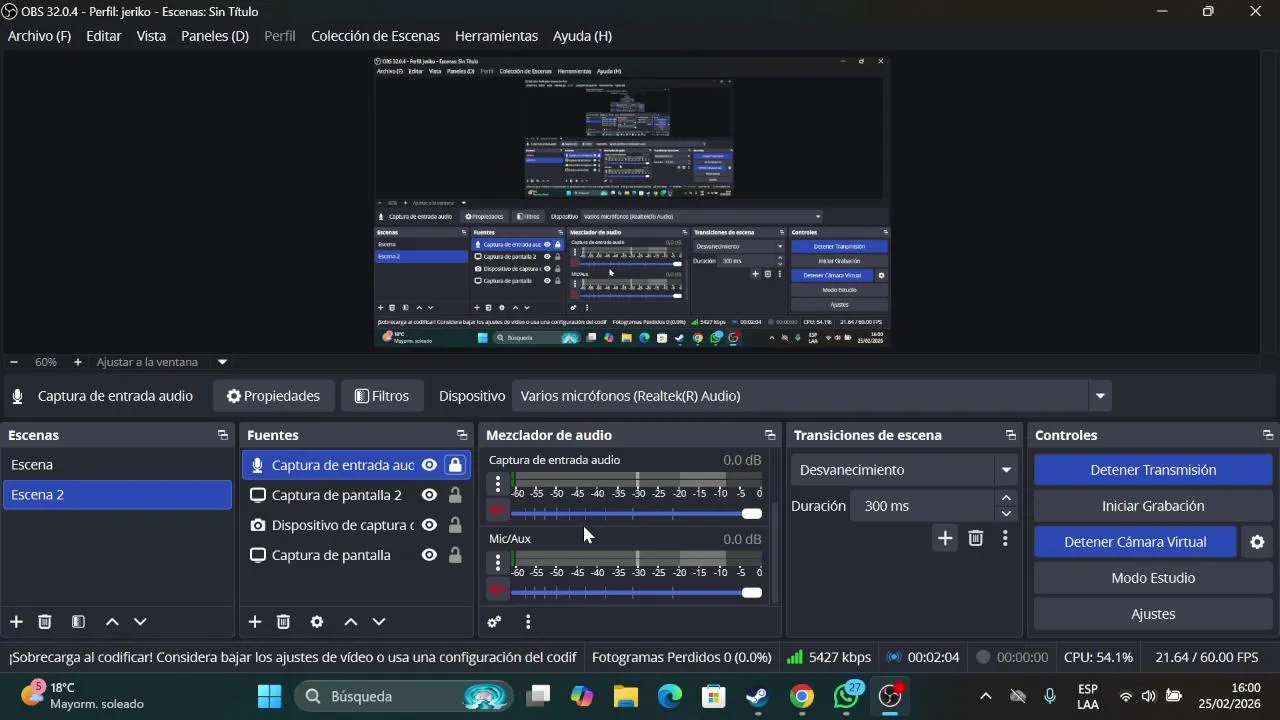Toggle lock on Dispositivo de captura source
The height and width of the screenshot is (720, 1280).
click(x=455, y=525)
